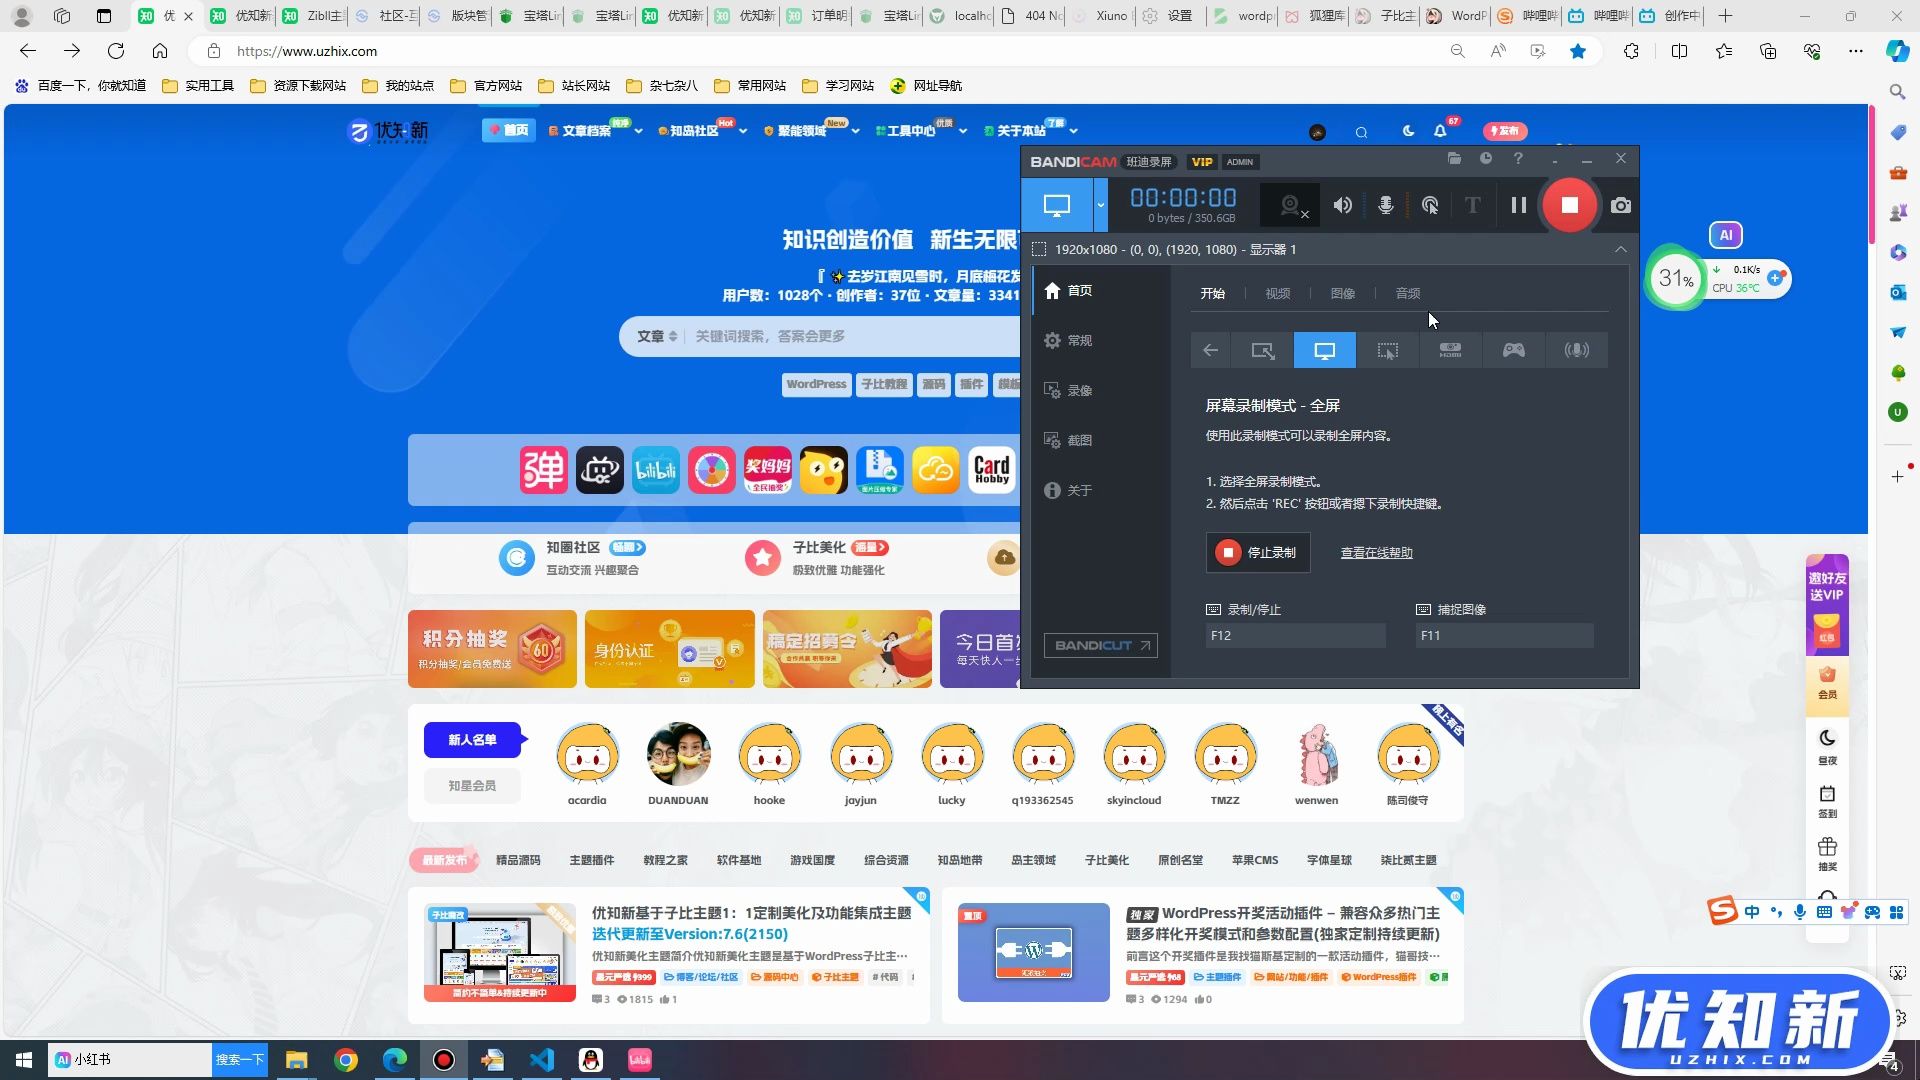The width and height of the screenshot is (1920, 1080).
Task: Click the browser page refresh button
Action: [x=116, y=51]
